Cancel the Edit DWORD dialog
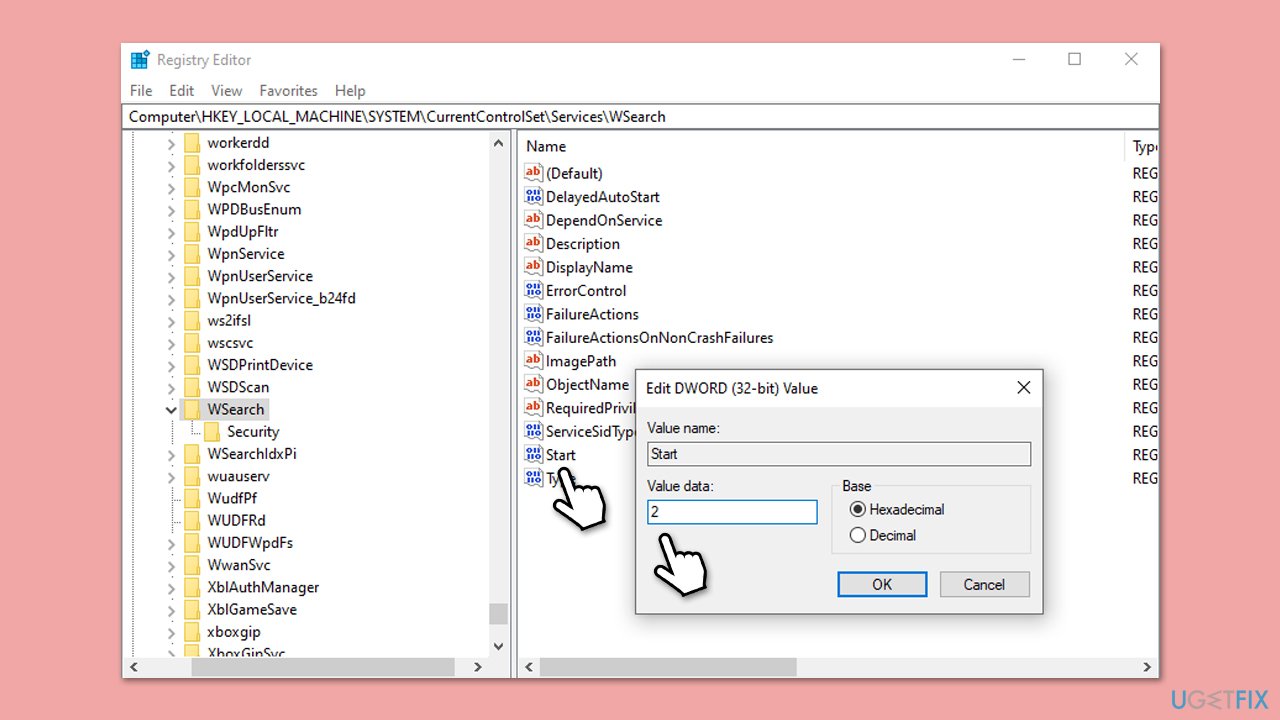The width and height of the screenshot is (1280, 720). tap(984, 584)
